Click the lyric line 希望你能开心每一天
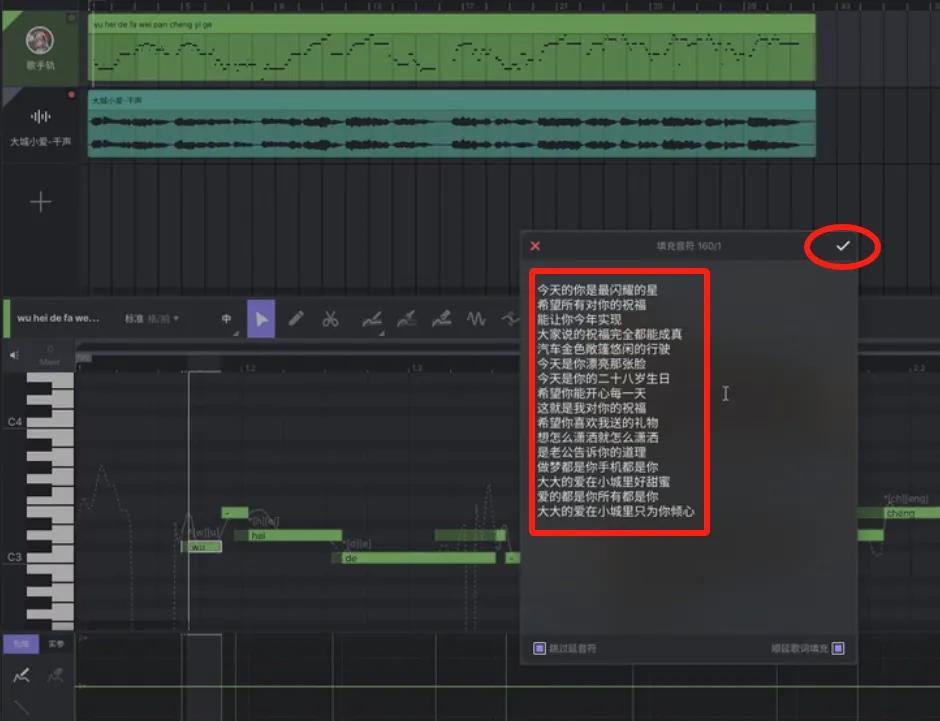 click(x=591, y=393)
